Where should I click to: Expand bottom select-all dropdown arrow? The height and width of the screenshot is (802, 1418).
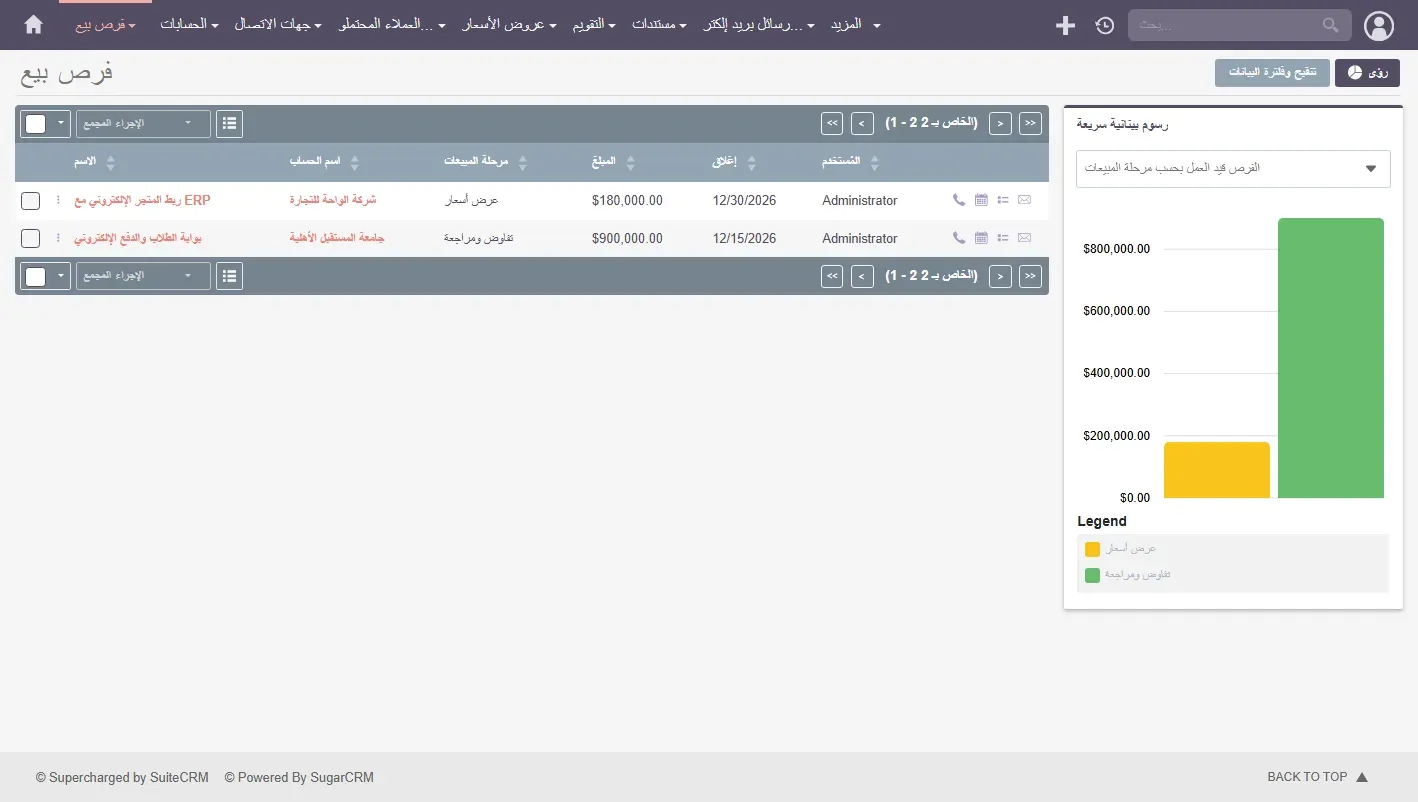coord(60,276)
